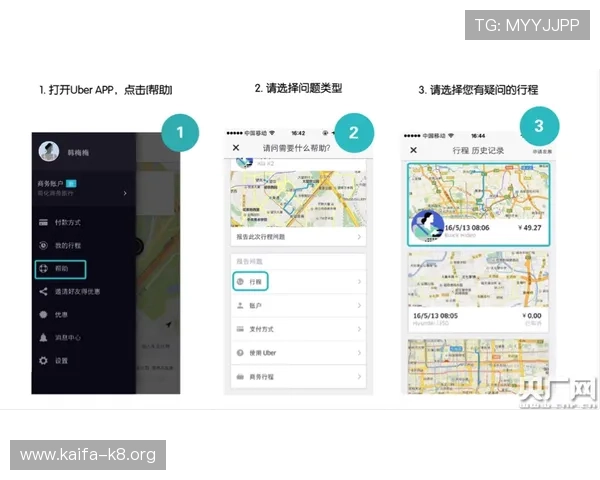Open 商务账户 business account row

tap(83, 188)
